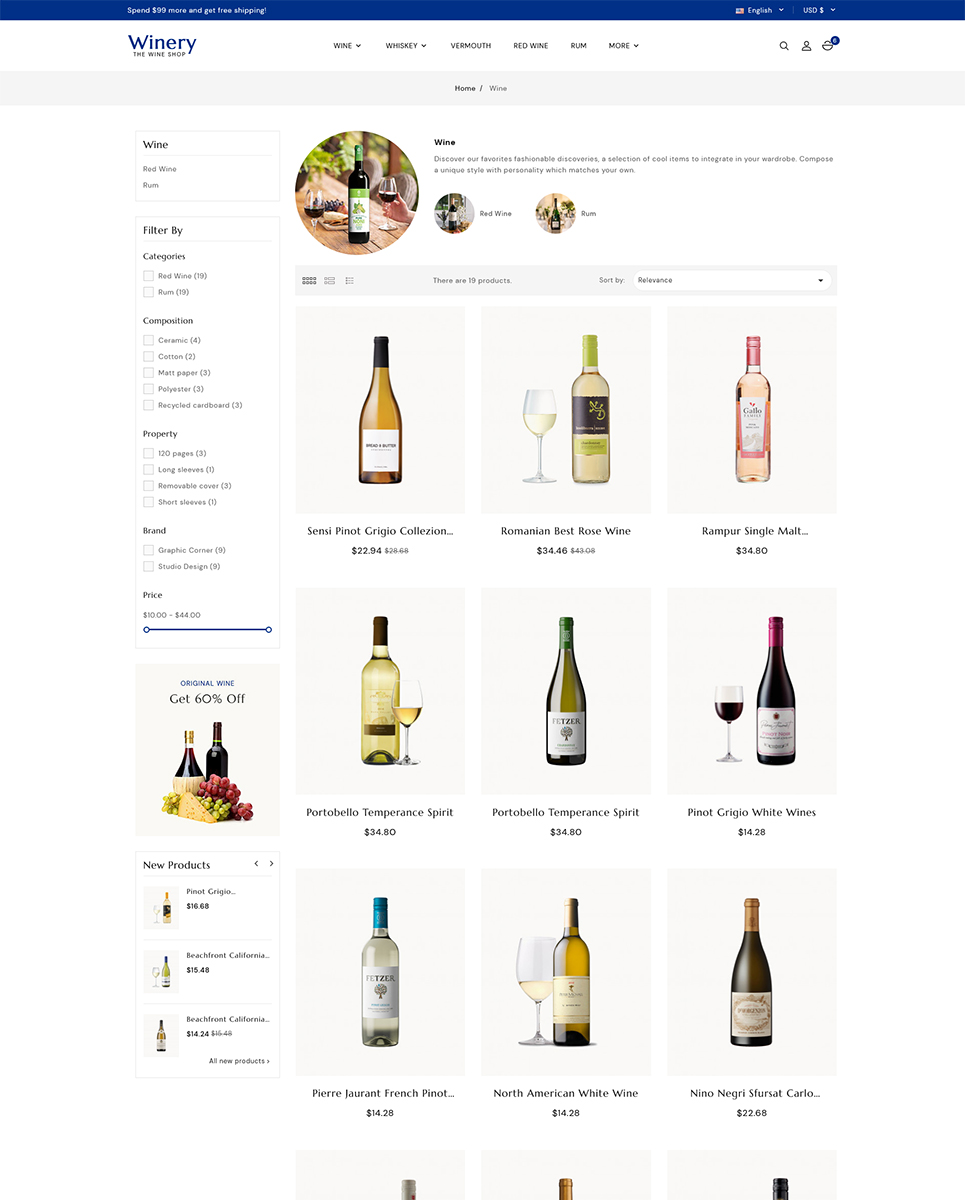The width and height of the screenshot is (965, 1200).
Task: Select Vermouth in the navigation bar
Action: pos(471,46)
